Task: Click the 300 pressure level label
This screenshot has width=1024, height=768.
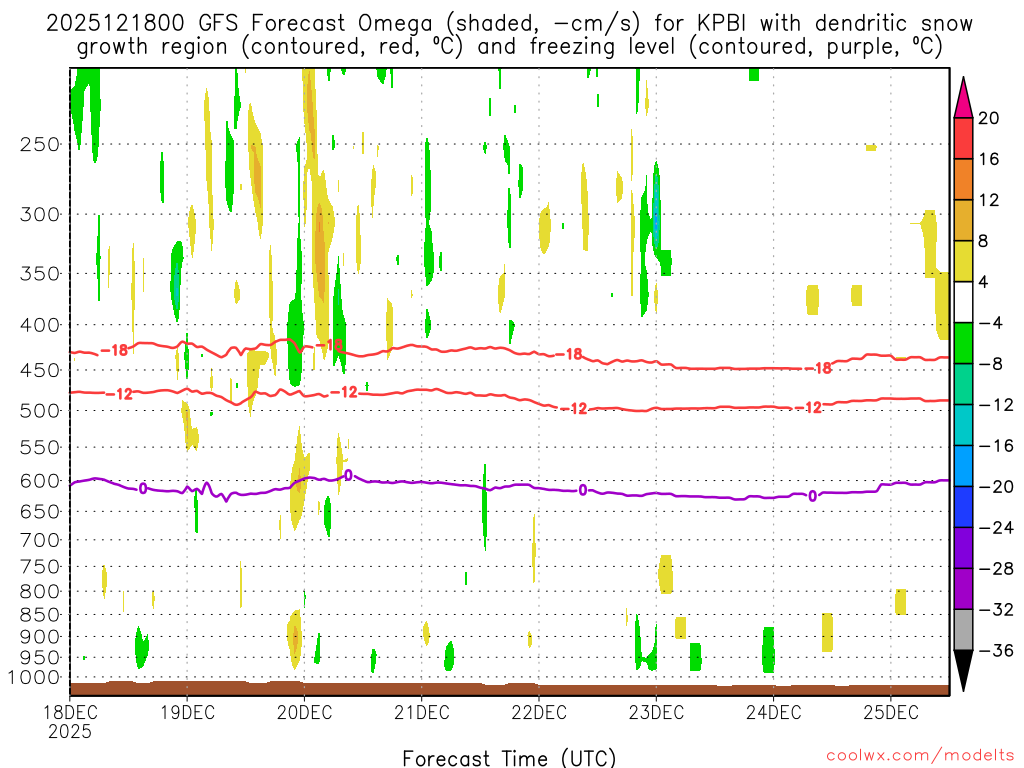Action: [40, 214]
